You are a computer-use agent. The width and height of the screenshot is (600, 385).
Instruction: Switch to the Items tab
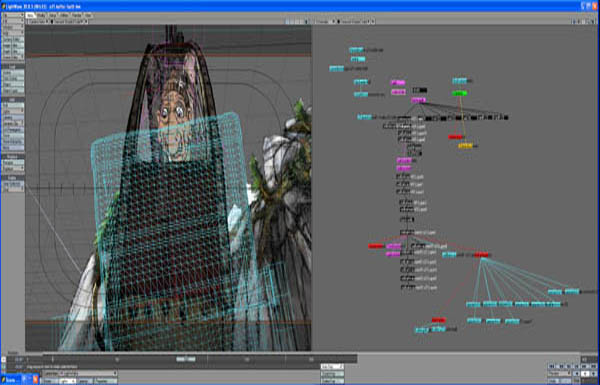(x=31, y=15)
